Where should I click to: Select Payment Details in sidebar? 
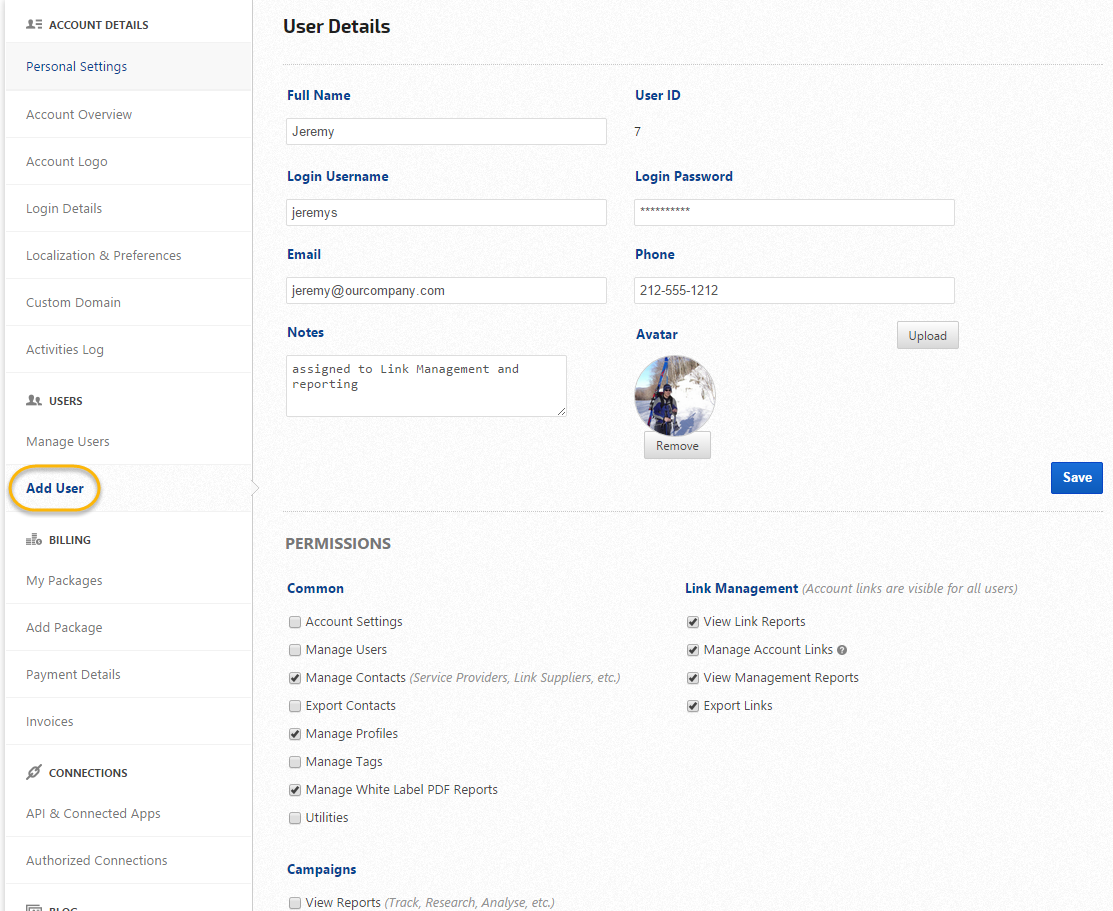click(73, 675)
